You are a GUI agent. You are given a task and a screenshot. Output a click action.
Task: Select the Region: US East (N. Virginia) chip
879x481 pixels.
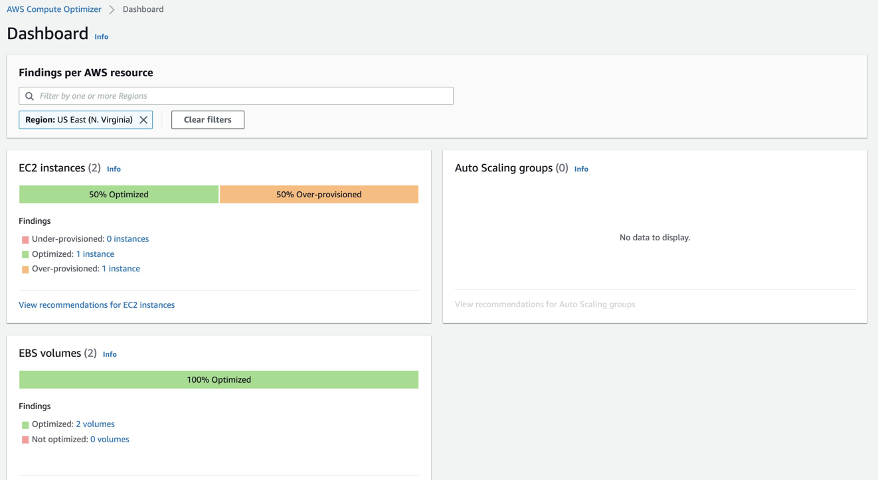click(86, 119)
